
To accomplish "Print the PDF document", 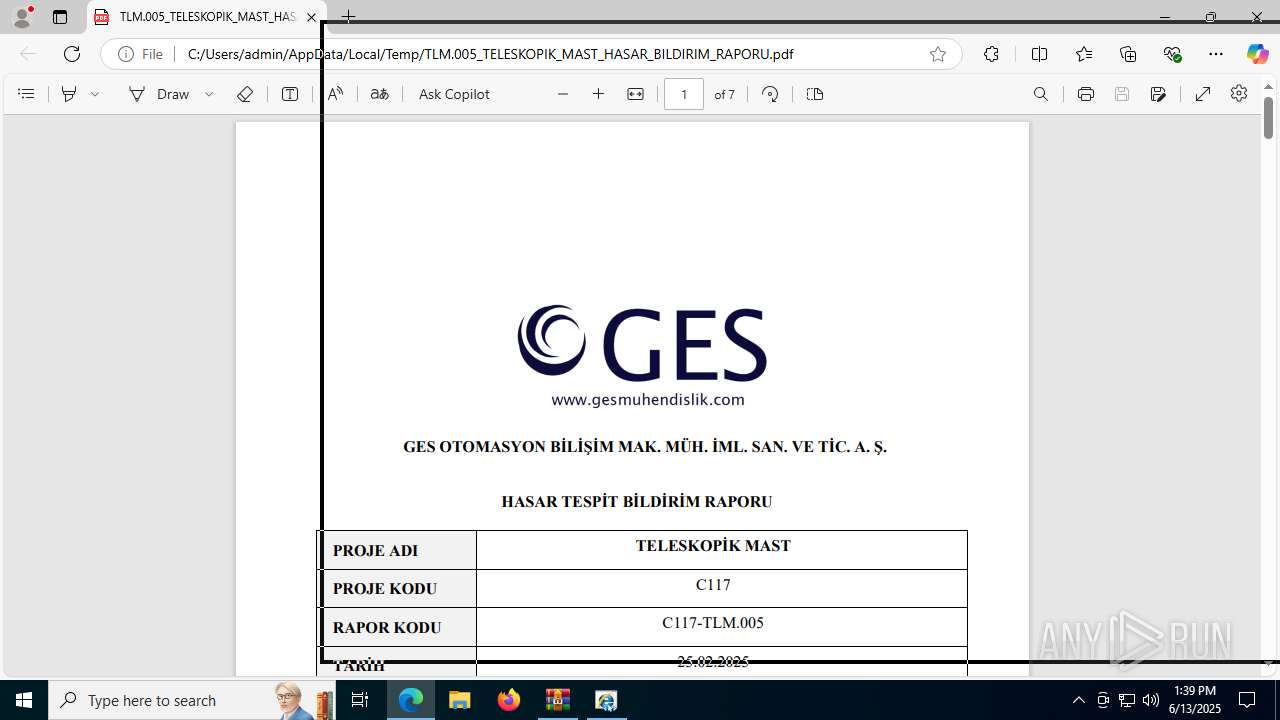I will tap(1086, 94).
